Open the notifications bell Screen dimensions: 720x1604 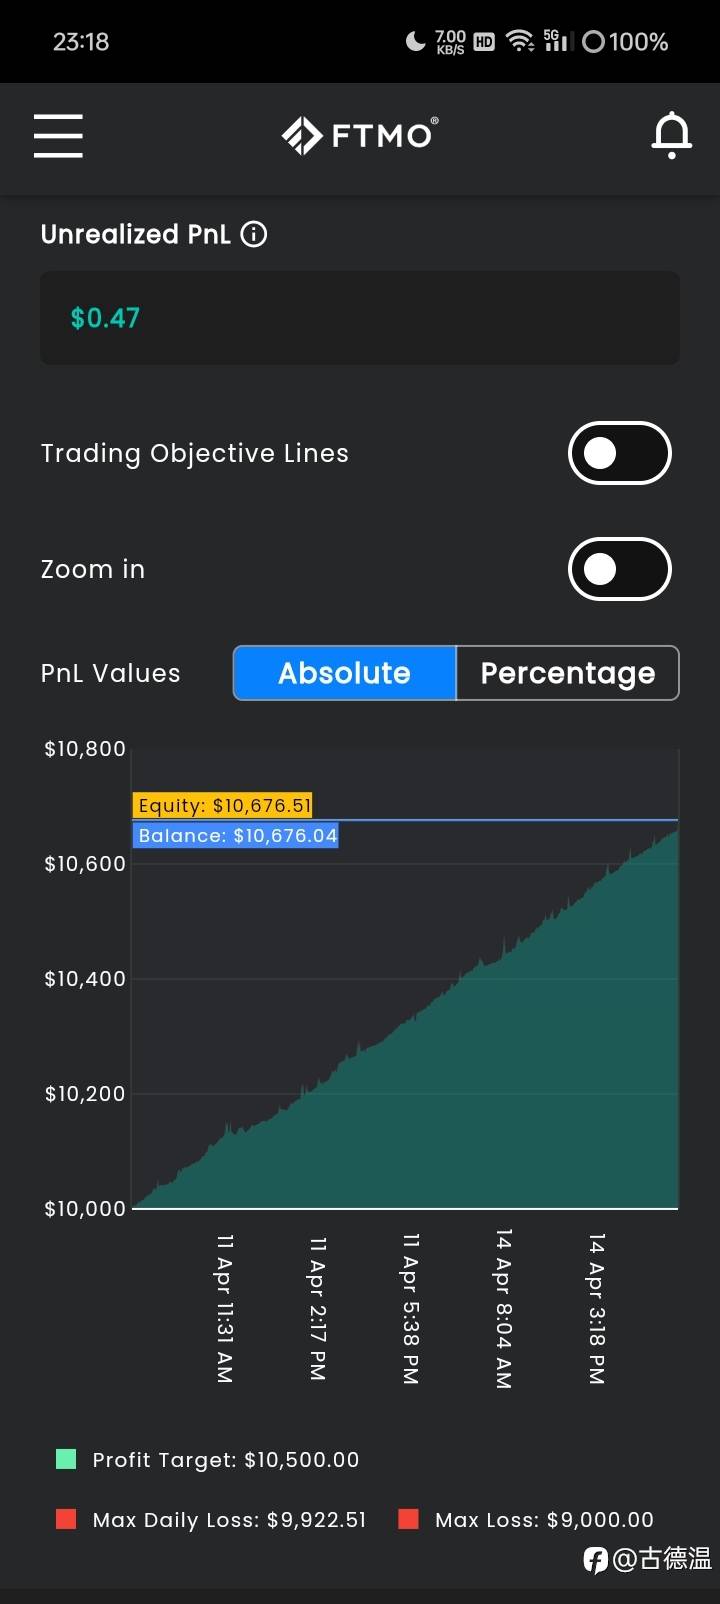671,135
